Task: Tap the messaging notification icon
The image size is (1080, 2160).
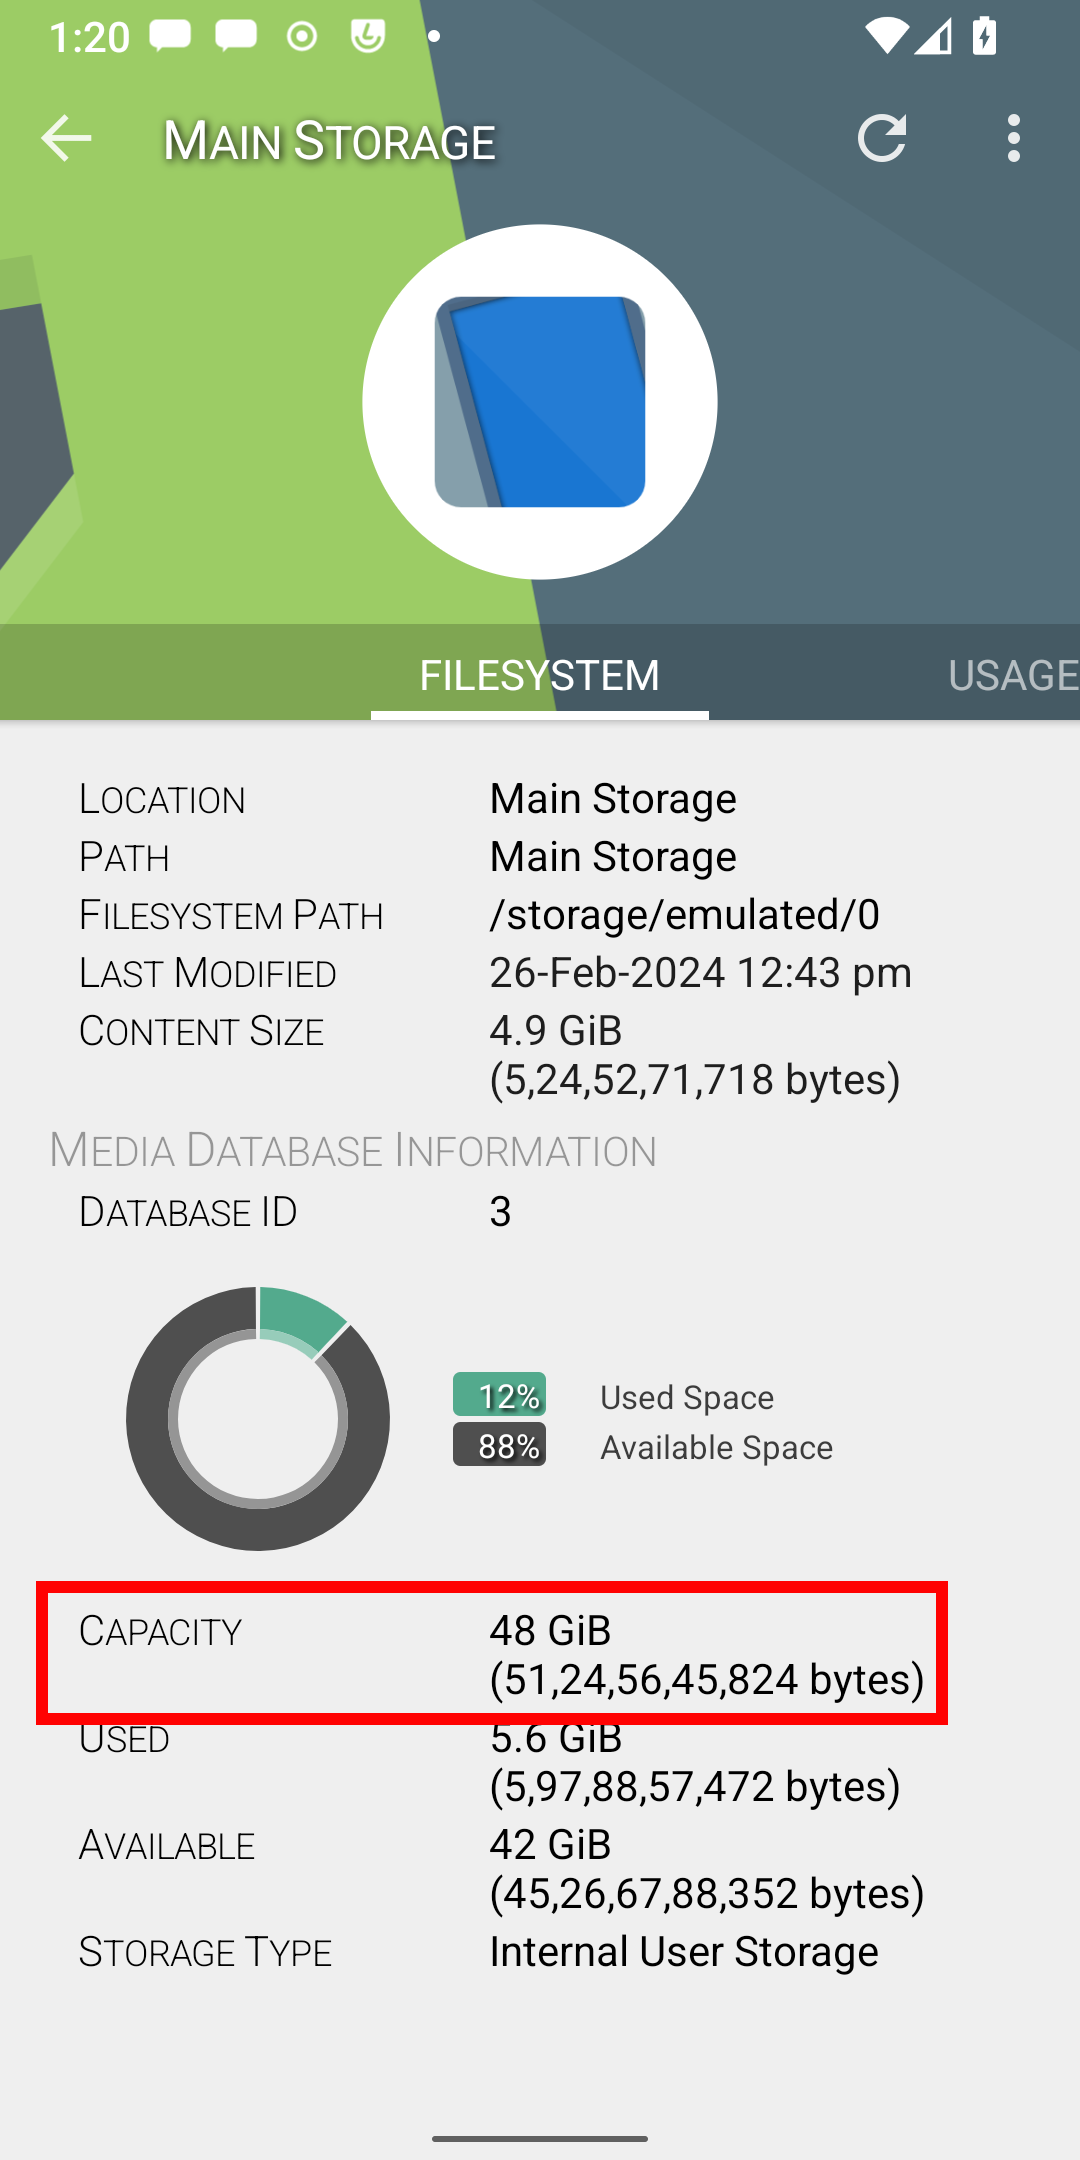Action: (170, 35)
